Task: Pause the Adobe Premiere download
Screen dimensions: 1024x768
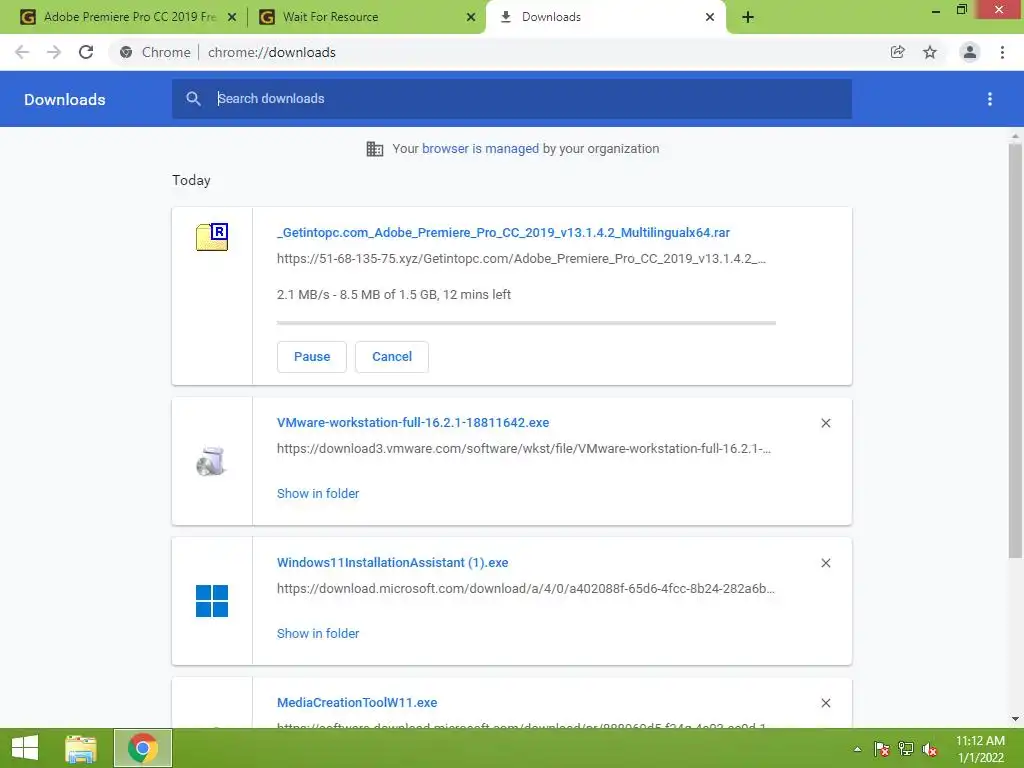Action: [x=312, y=357]
